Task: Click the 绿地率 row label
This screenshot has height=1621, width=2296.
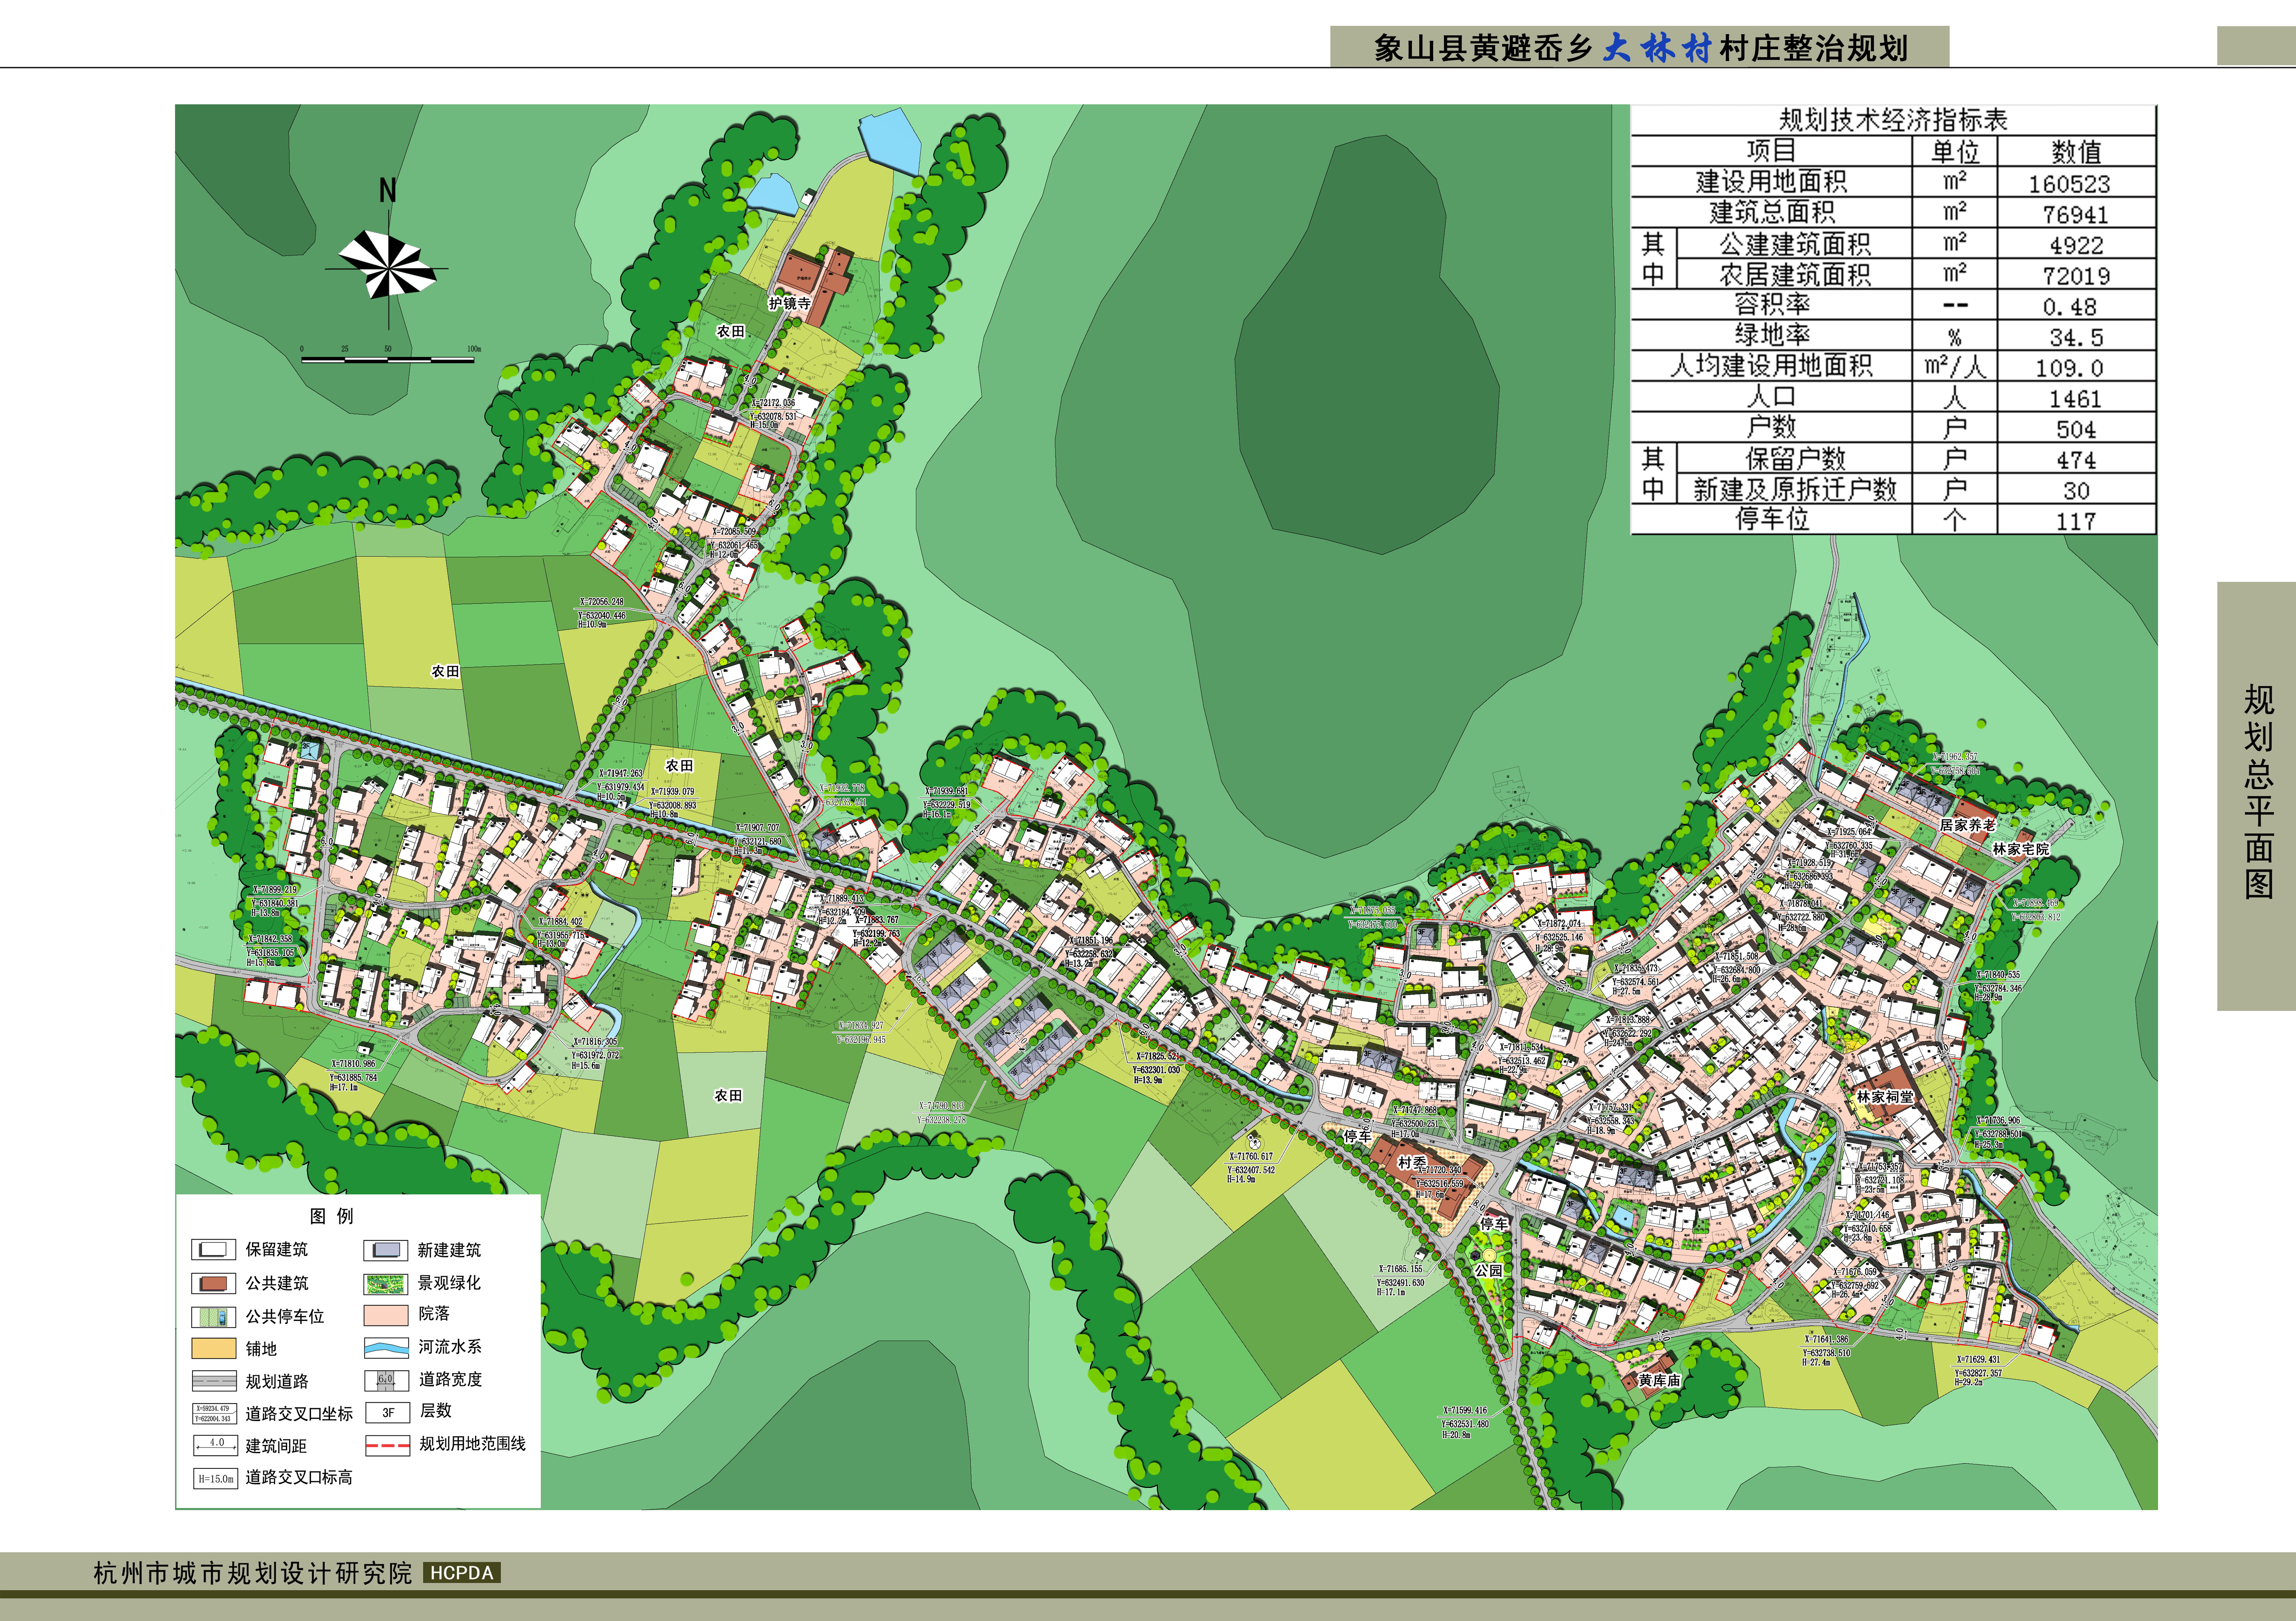Action: [x=1771, y=335]
